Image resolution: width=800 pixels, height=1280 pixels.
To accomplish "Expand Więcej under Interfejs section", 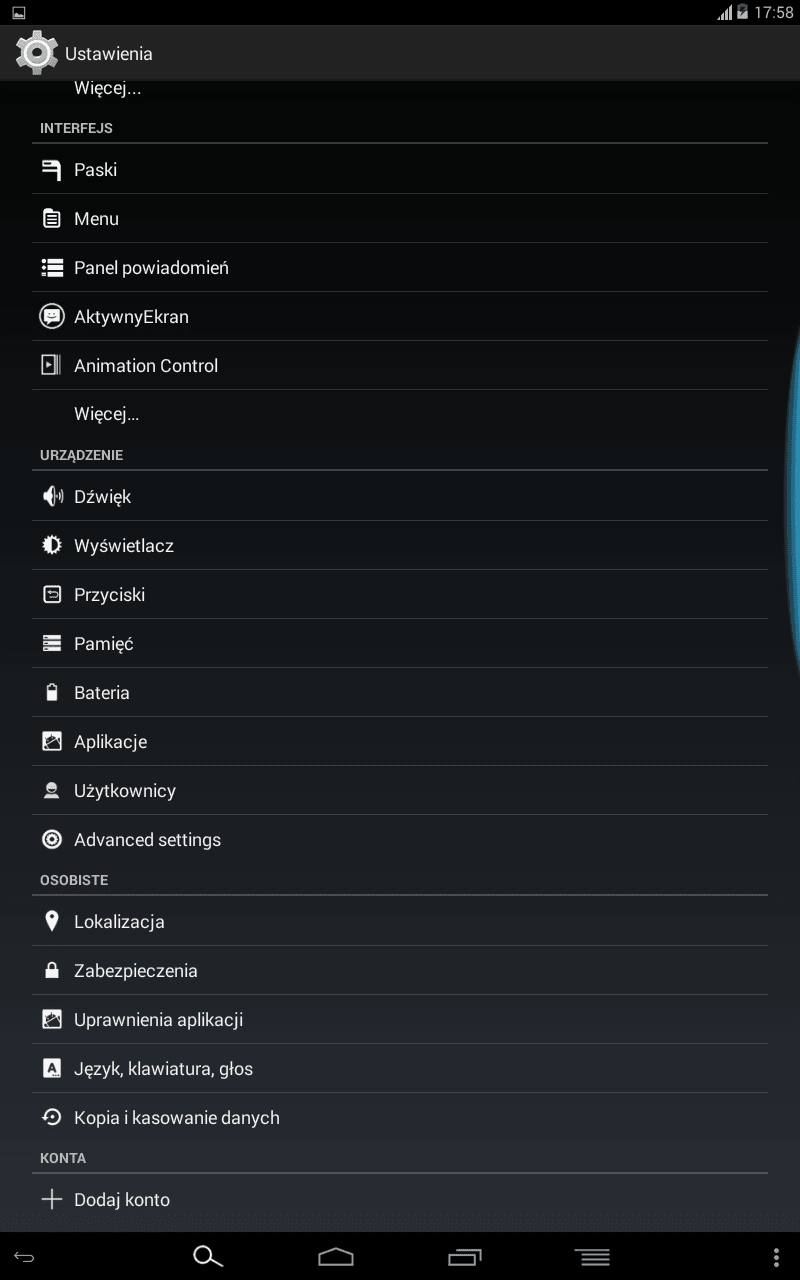I will coord(106,414).
